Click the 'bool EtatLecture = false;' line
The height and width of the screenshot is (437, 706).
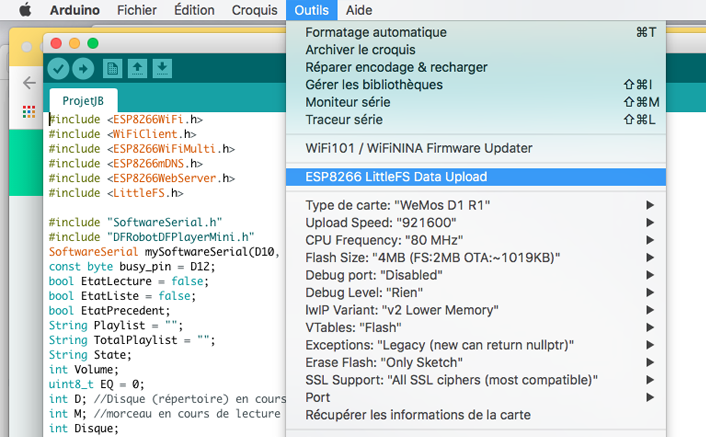tap(129, 281)
